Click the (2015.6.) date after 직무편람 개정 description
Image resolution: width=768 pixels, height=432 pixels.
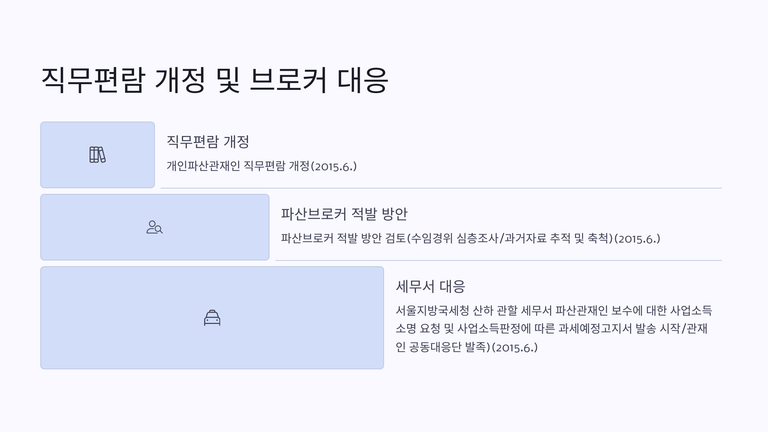coord(334,166)
